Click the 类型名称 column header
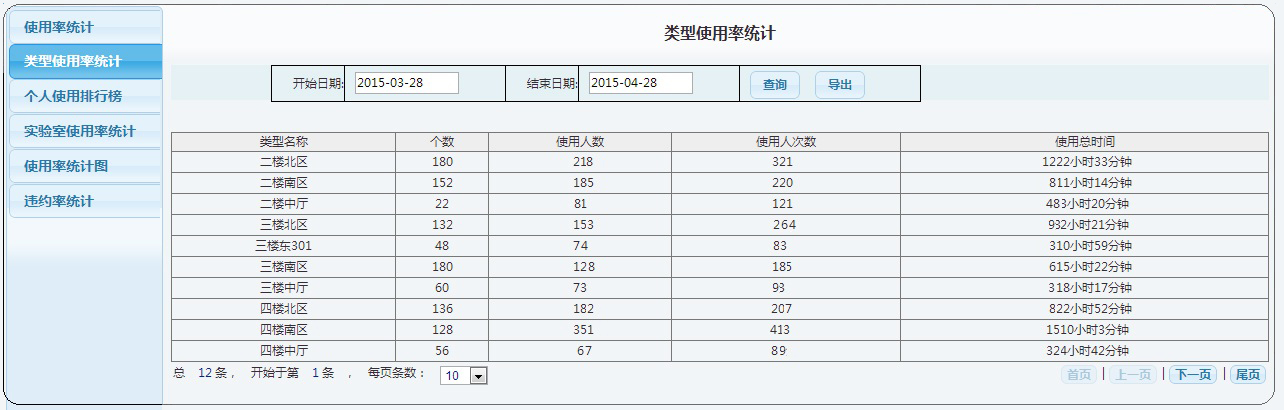The height and width of the screenshot is (410, 1284). click(x=283, y=142)
